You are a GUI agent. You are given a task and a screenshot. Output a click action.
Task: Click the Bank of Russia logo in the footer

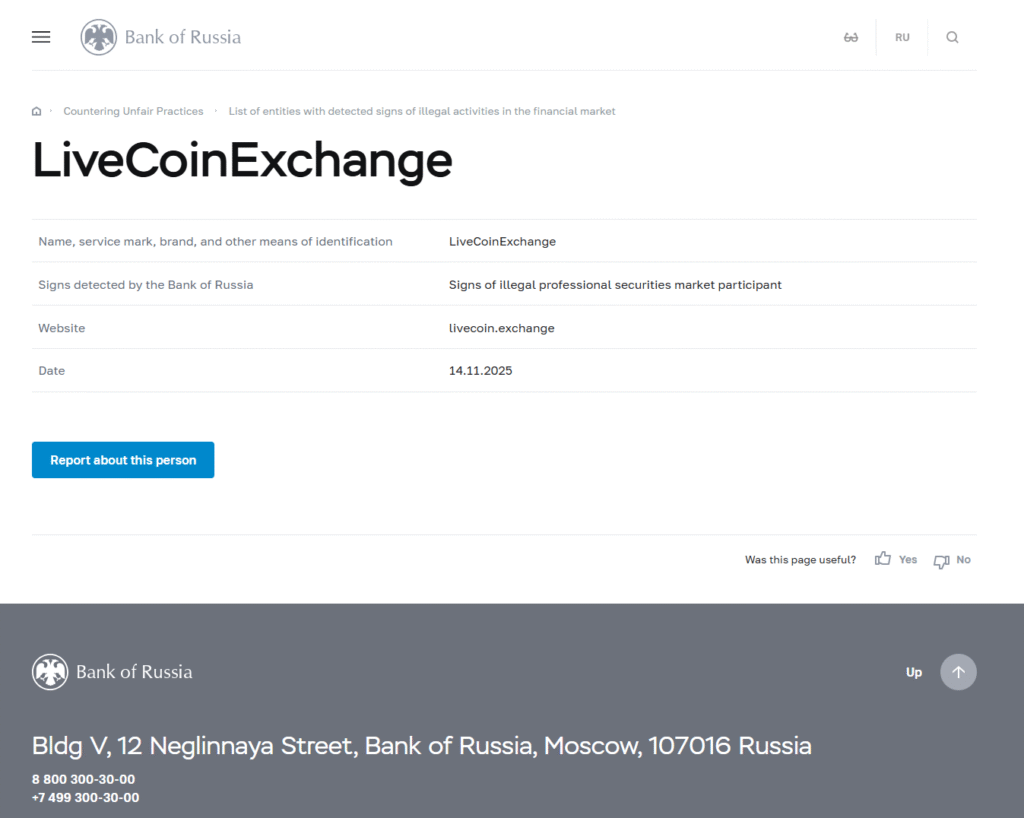click(50, 671)
